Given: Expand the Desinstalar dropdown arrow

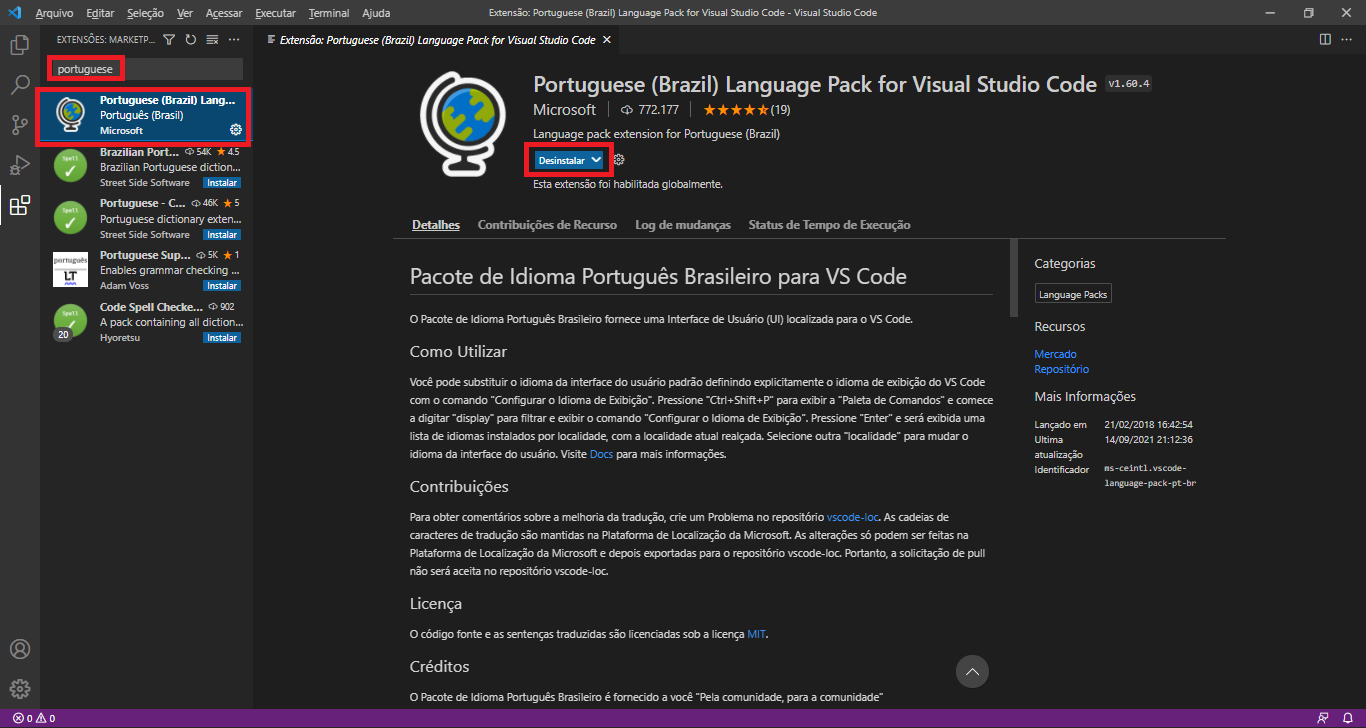Looking at the screenshot, I should (596, 160).
